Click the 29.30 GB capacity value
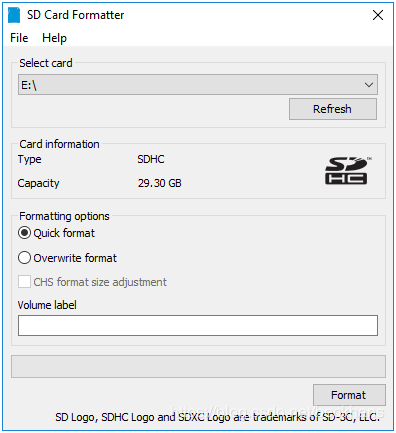Screen dimensions: 396x433 click(x=160, y=183)
